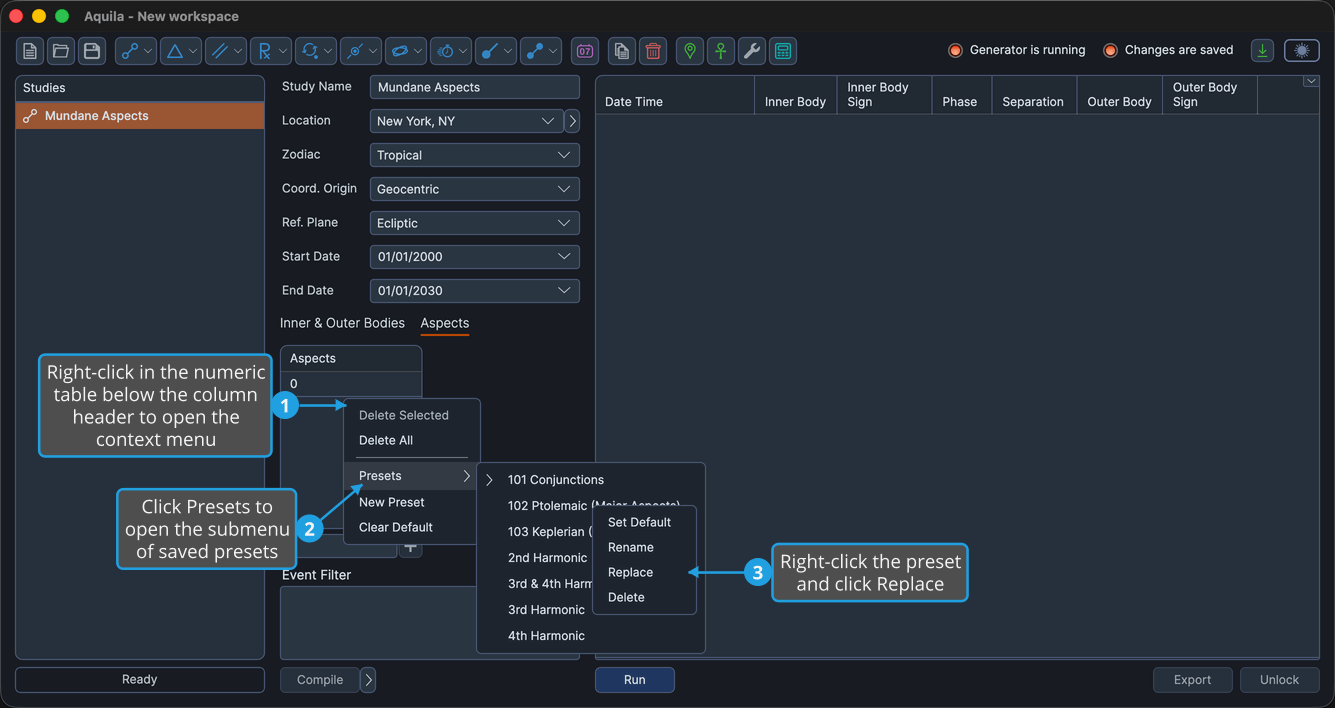The height and width of the screenshot is (708, 1335).
Task: Click the arrow button next to Compile
Action: pyautogui.click(x=368, y=680)
